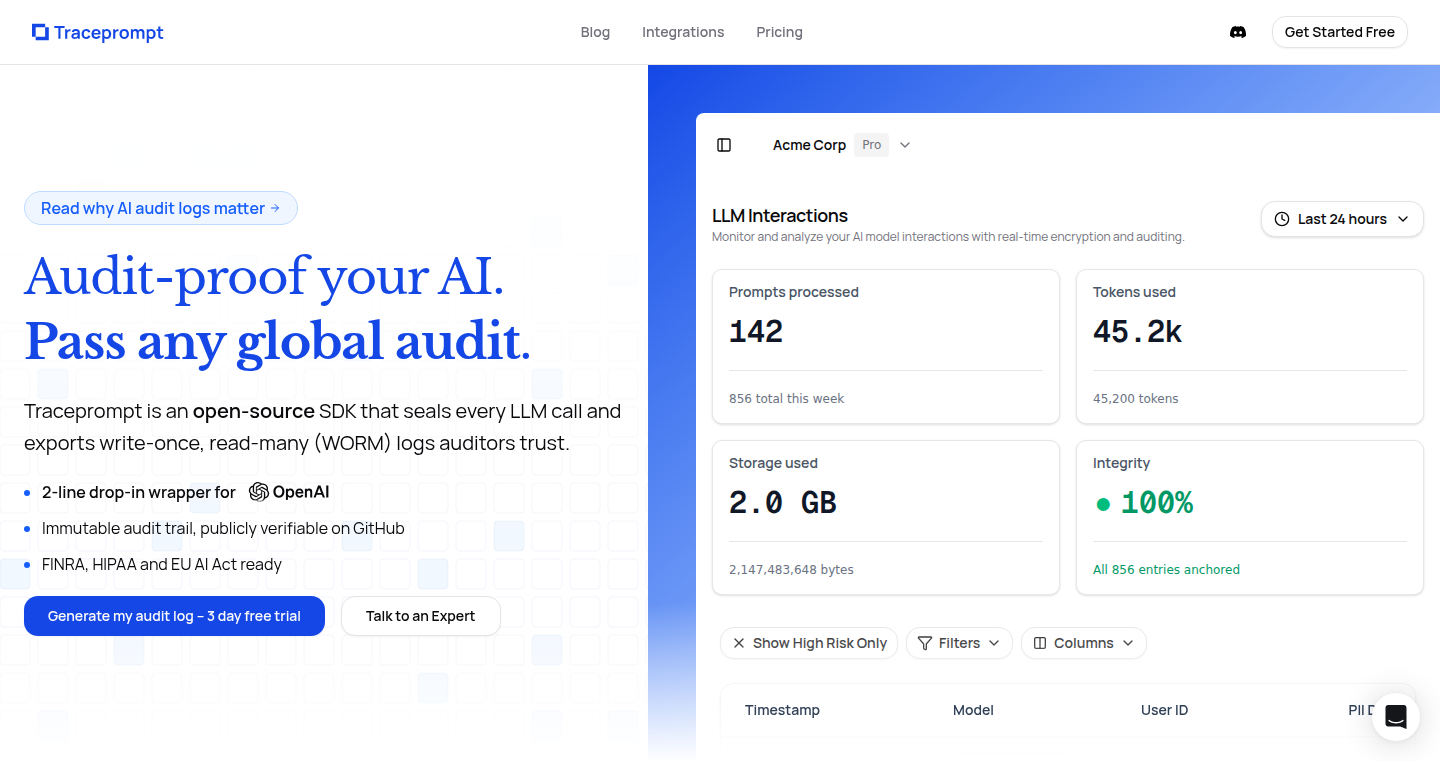This screenshot has height=761, width=1440.
Task: Click the Model column header
Action: tap(973, 710)
